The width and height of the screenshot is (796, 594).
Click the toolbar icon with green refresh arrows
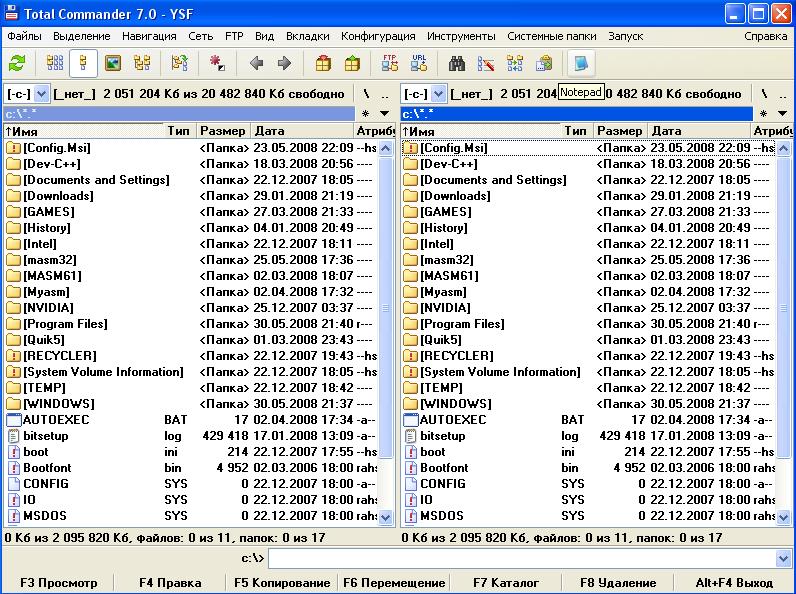coord(17,63)
